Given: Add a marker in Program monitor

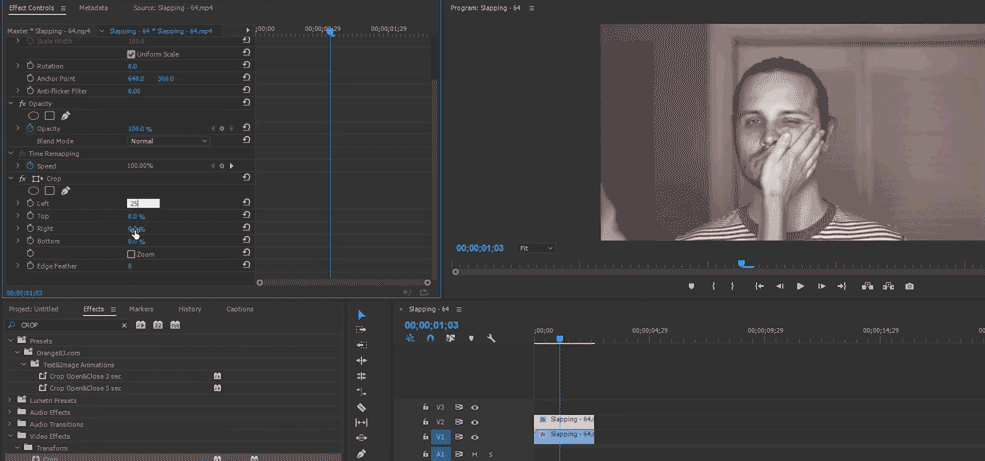Looking at the screenshot, I should pos(692,286).
